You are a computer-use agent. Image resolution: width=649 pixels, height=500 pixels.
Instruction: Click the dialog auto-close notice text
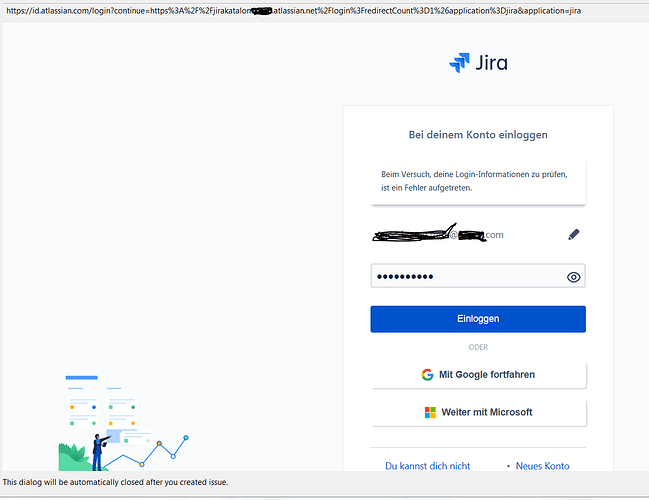pos(115,482)
